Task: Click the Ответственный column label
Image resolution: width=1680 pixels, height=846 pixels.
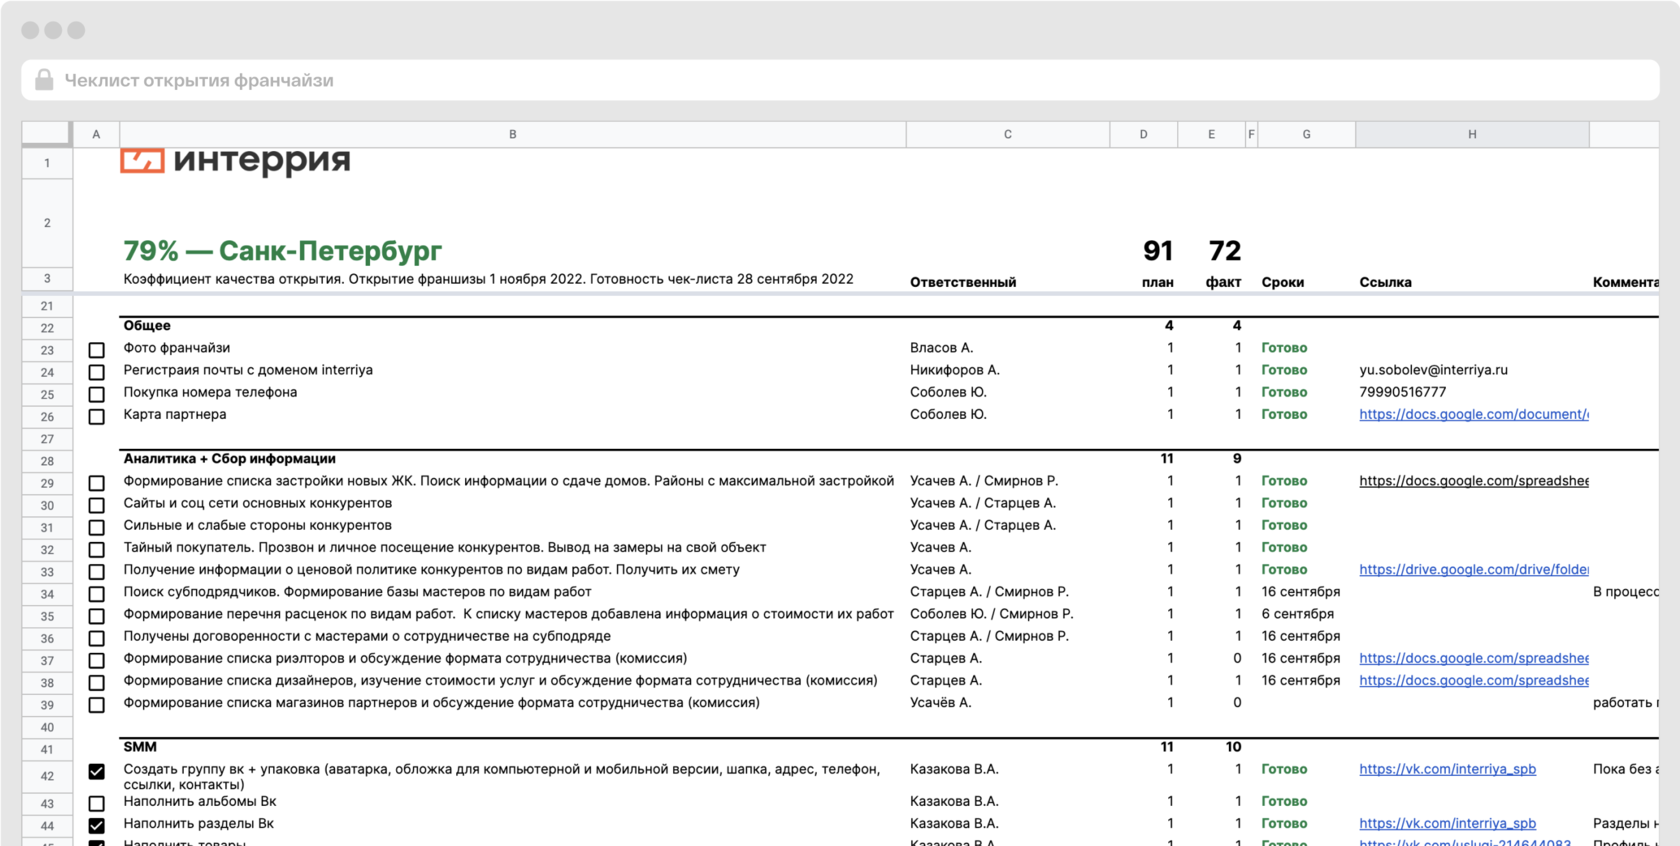Action: (963, 282)
